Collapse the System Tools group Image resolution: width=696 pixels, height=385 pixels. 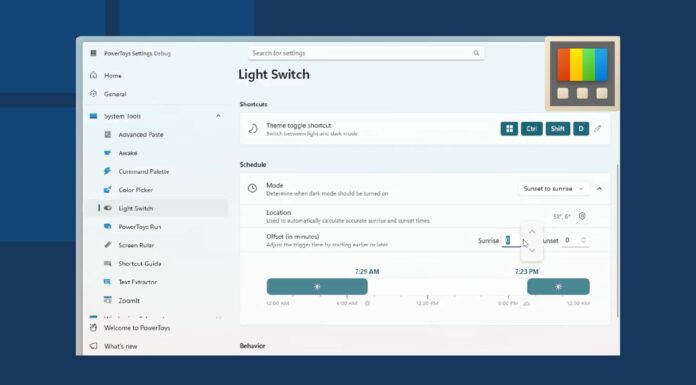tap(218, 116)
